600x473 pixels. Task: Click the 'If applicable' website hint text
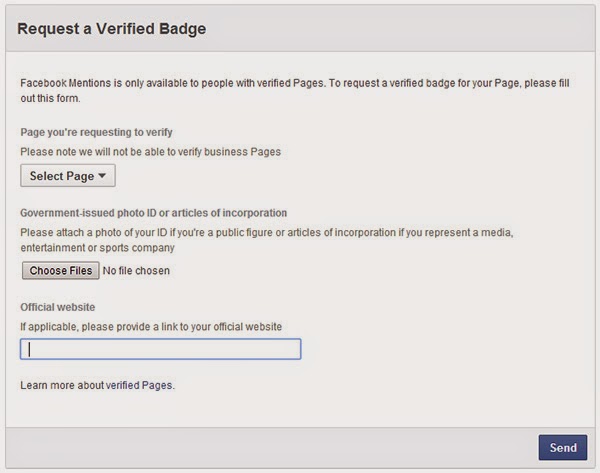click(151, 327)
